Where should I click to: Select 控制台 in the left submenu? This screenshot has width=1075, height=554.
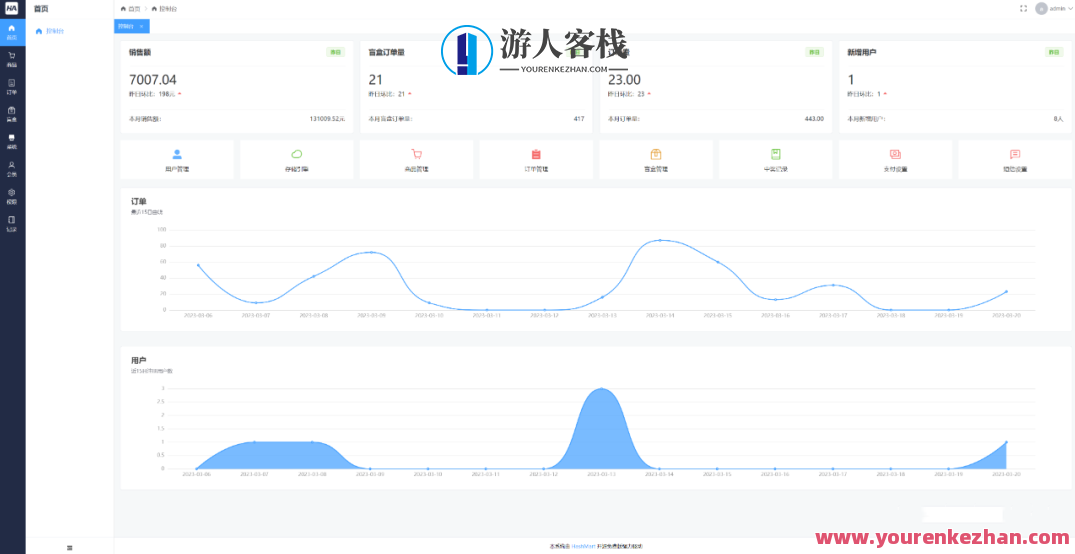70,32
